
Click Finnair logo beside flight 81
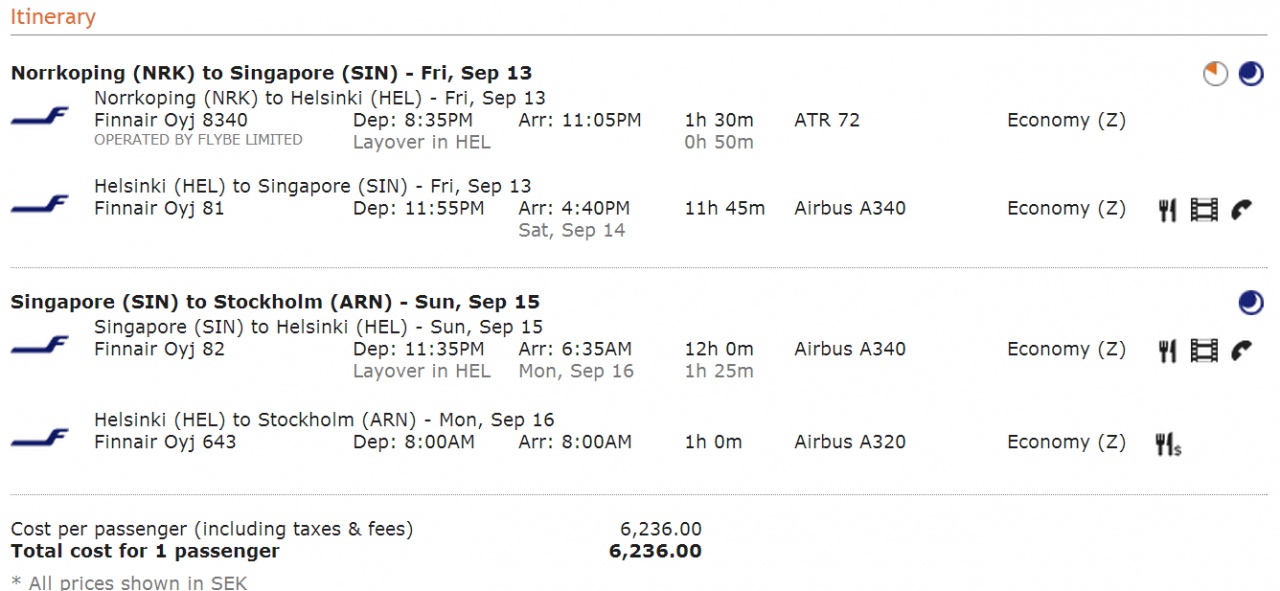point(40,205)
